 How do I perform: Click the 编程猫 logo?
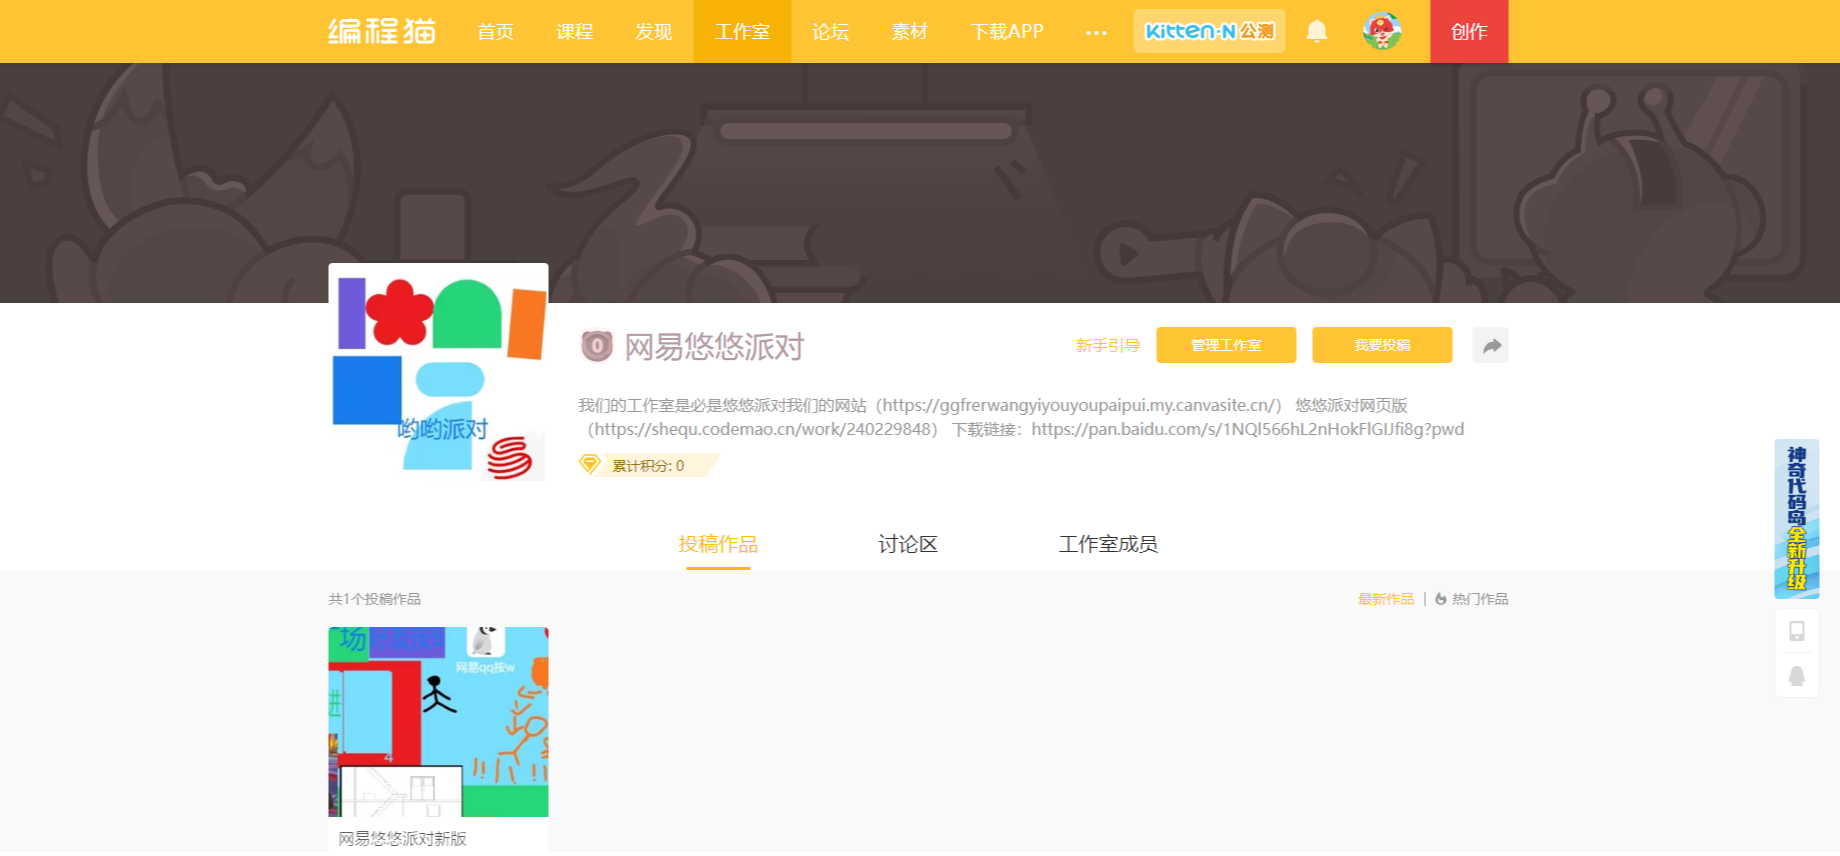pos(382,31)
